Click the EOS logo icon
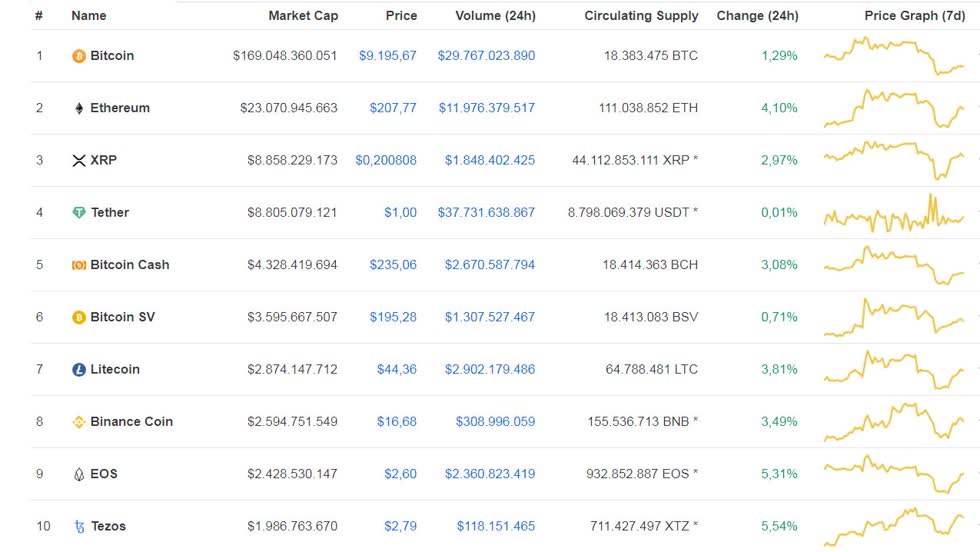This screenshot has height=552, width=980. [79, 474]
